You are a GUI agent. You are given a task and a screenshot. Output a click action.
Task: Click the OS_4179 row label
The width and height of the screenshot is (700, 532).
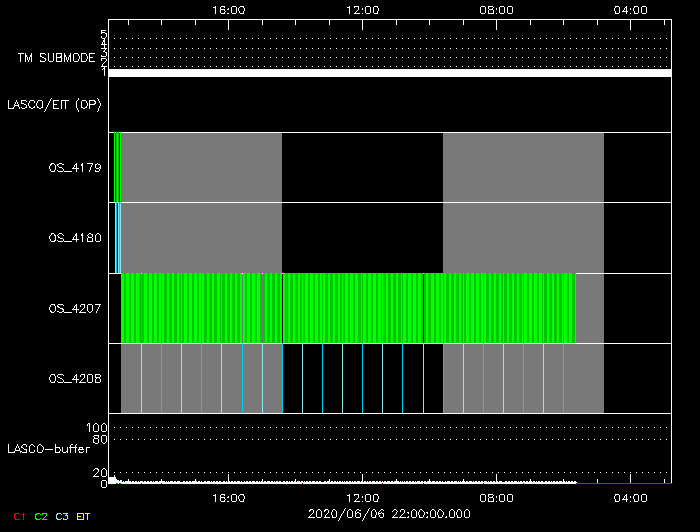pyautogui.click(x=75, y=168)
